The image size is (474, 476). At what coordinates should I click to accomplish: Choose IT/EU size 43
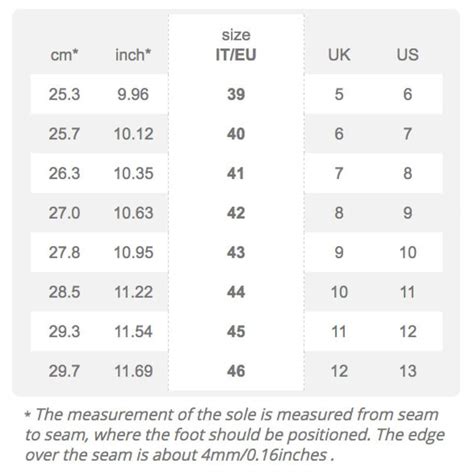point(236,252)
